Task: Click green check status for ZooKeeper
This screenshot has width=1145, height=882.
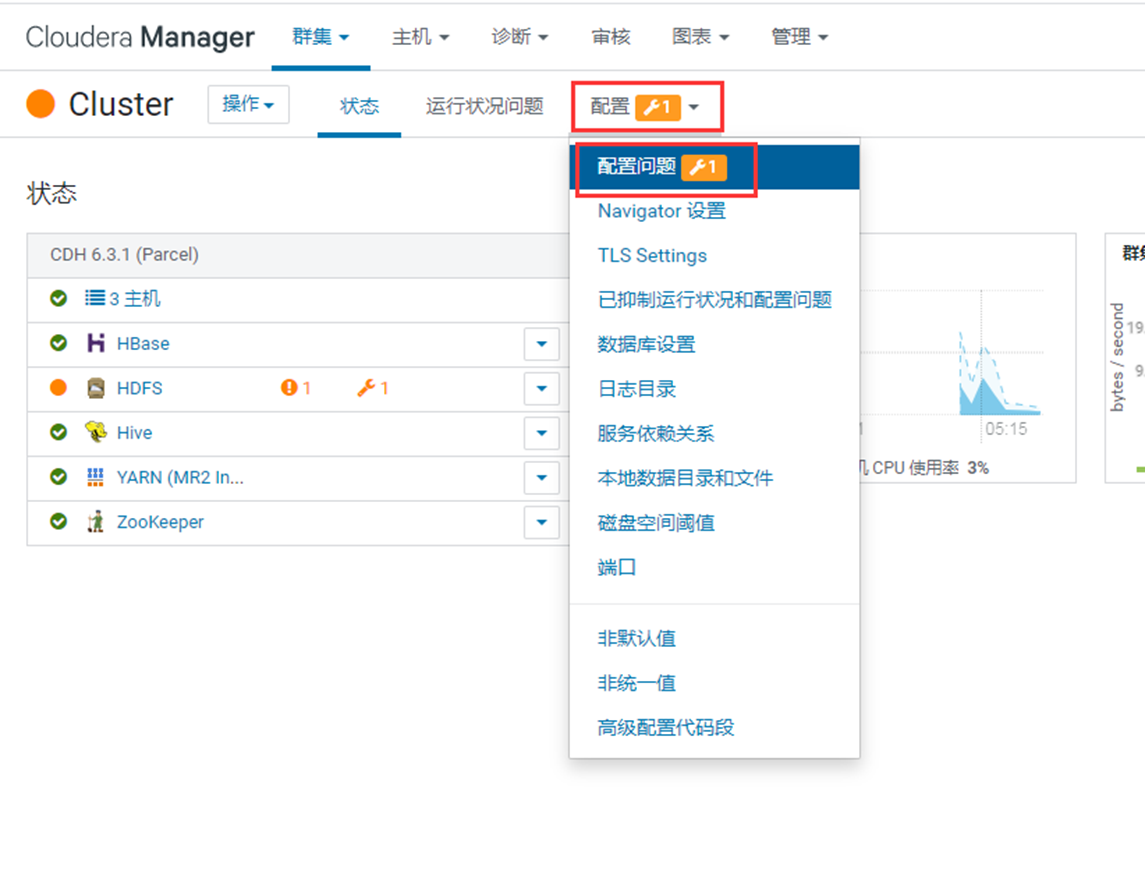Action: 58,521
